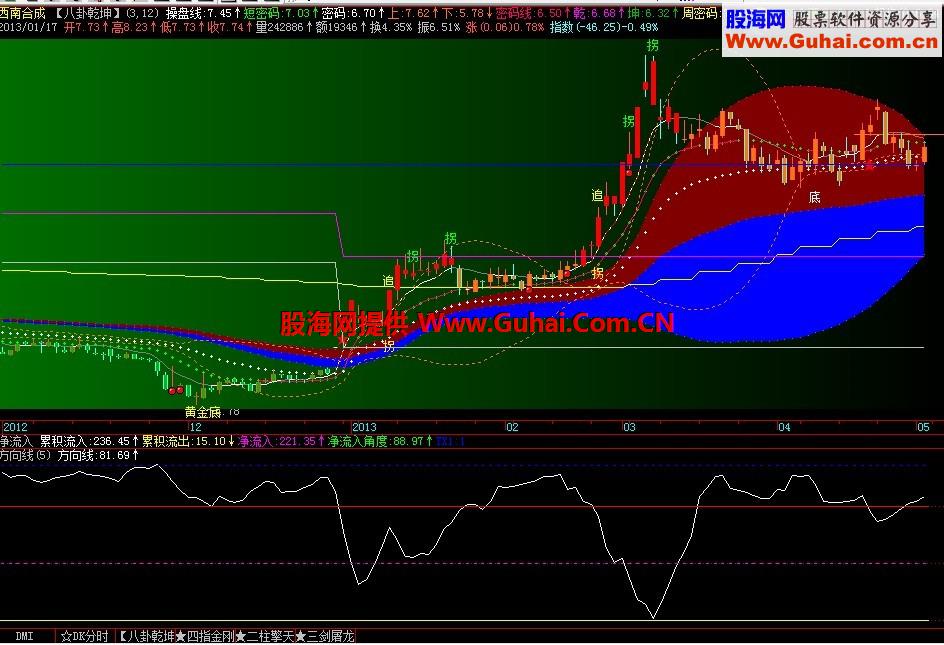Click the index value 指数(-46.25)-0.49%
The image size is (944, 645).
click(x=604, y=28)
